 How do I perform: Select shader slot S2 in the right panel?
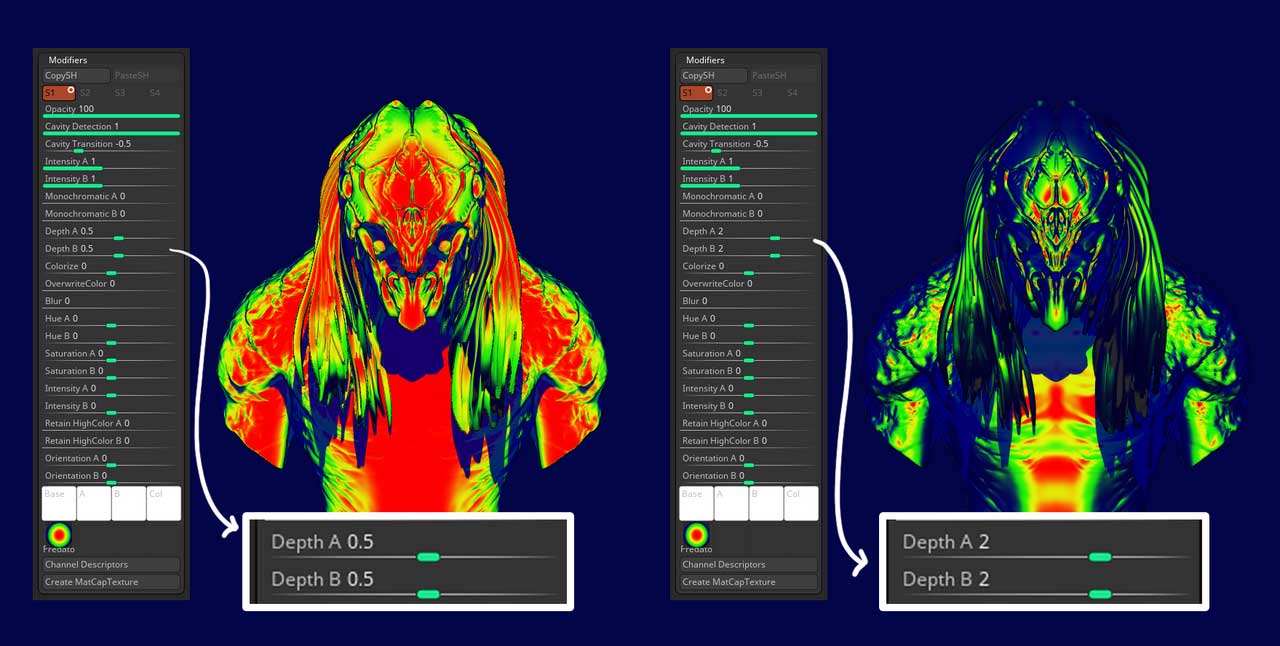click(730, 93)
